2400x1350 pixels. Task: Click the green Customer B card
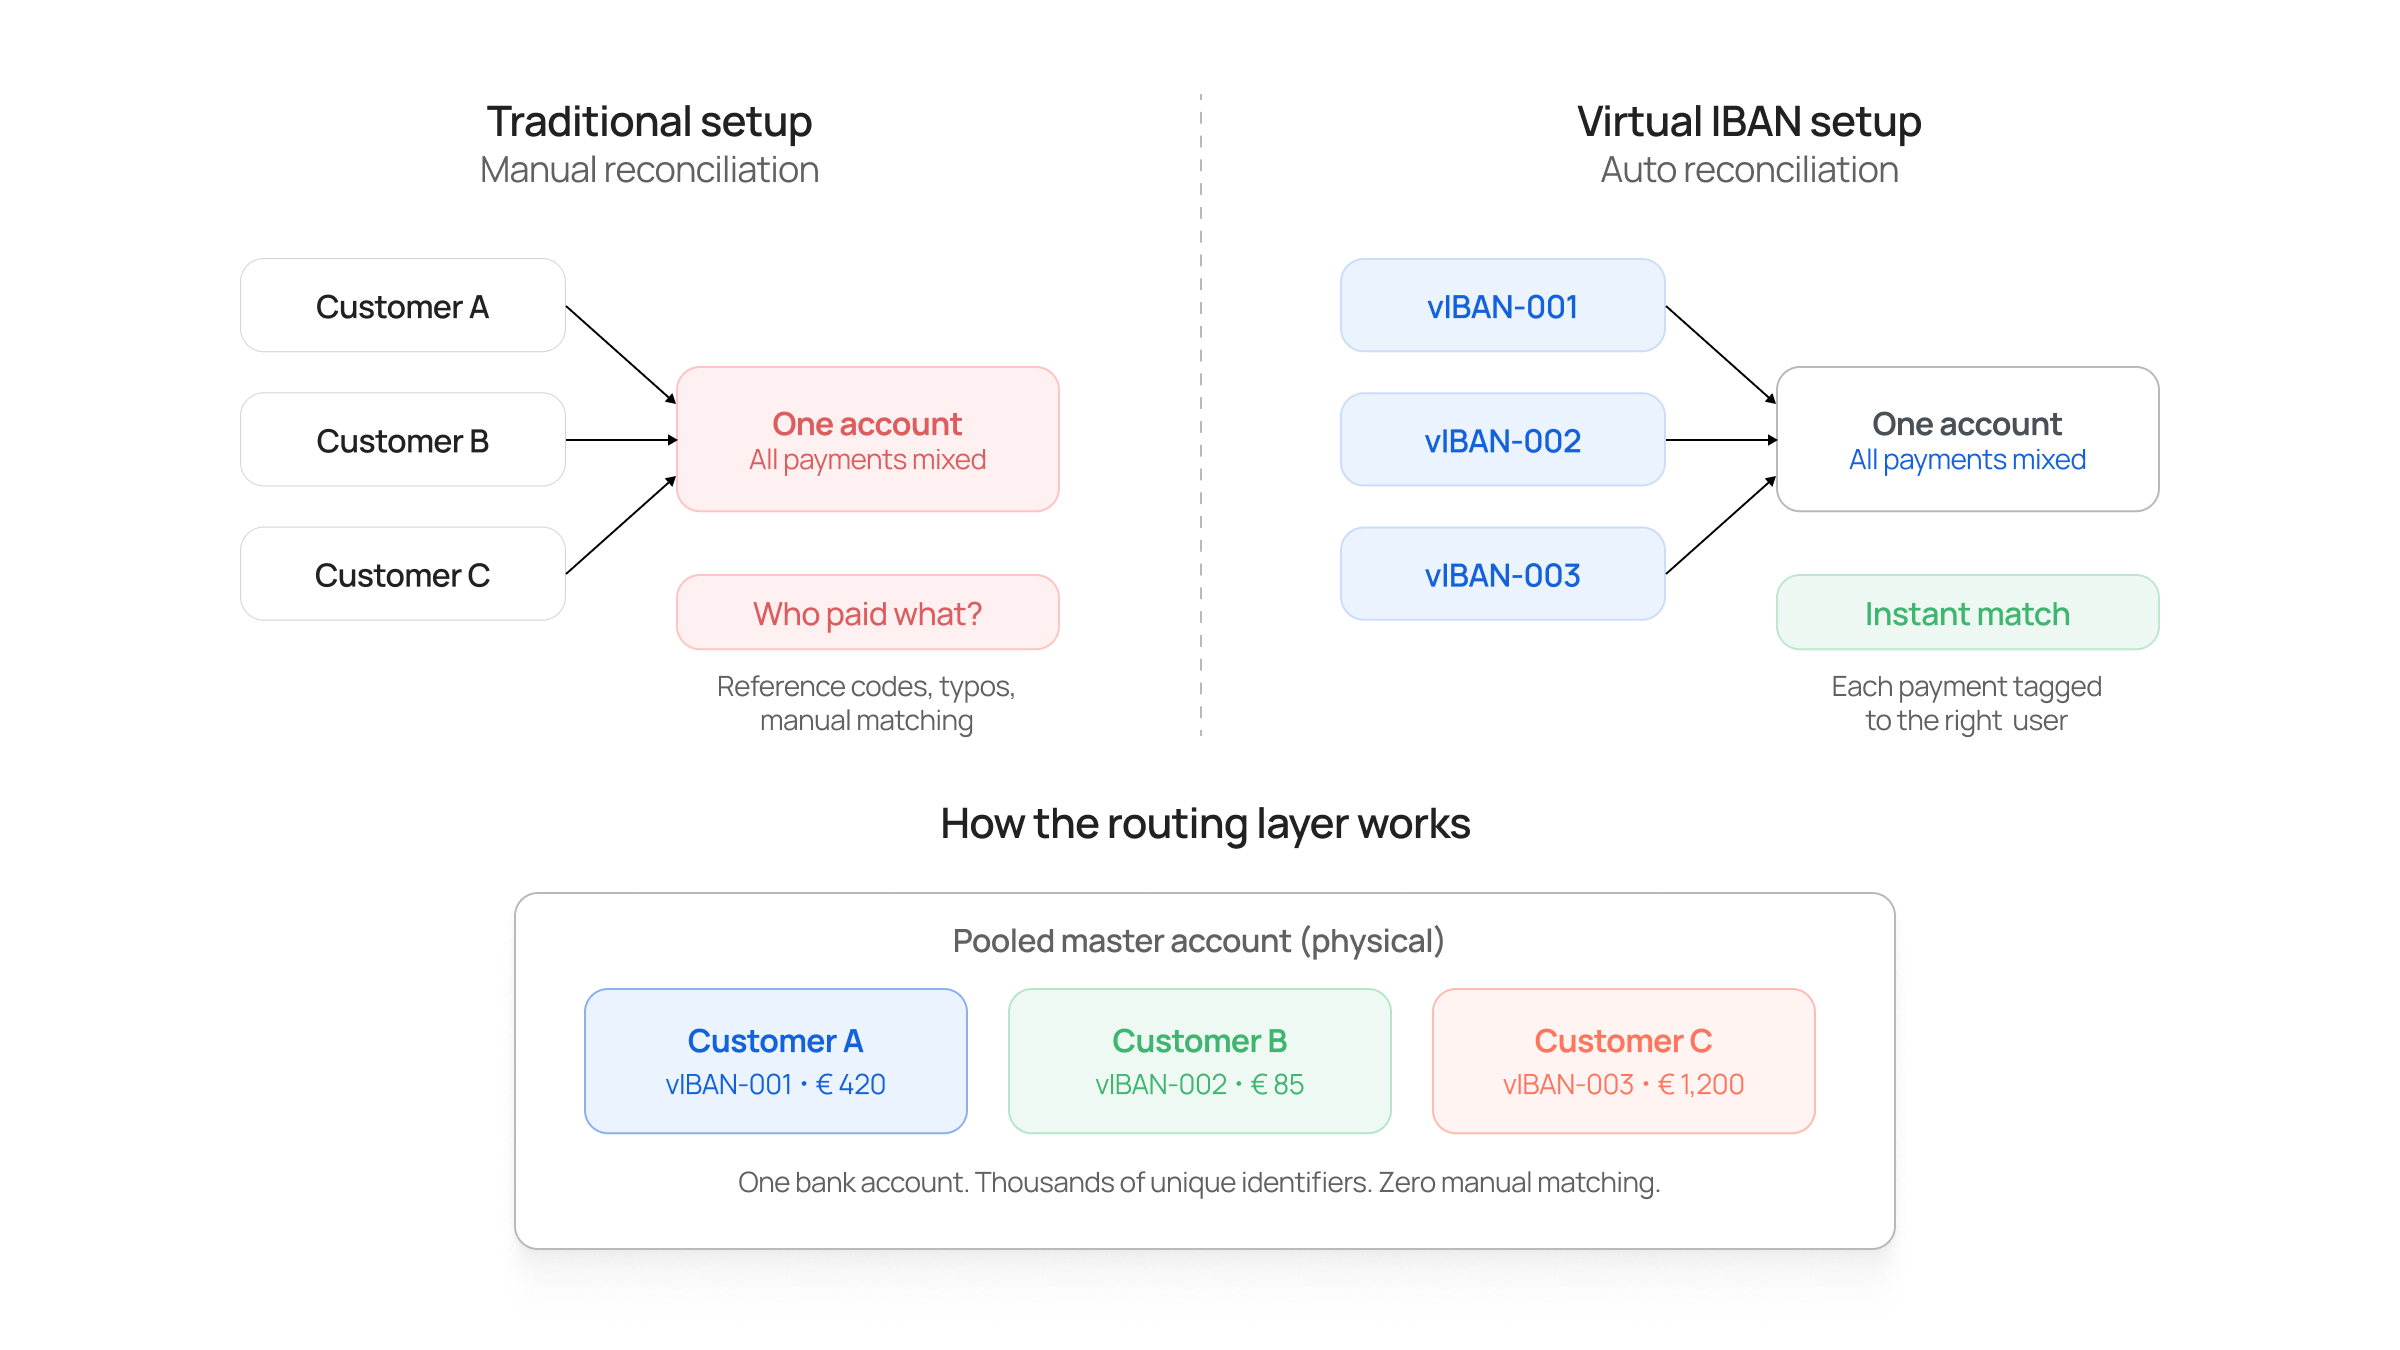(1199, 1060)
